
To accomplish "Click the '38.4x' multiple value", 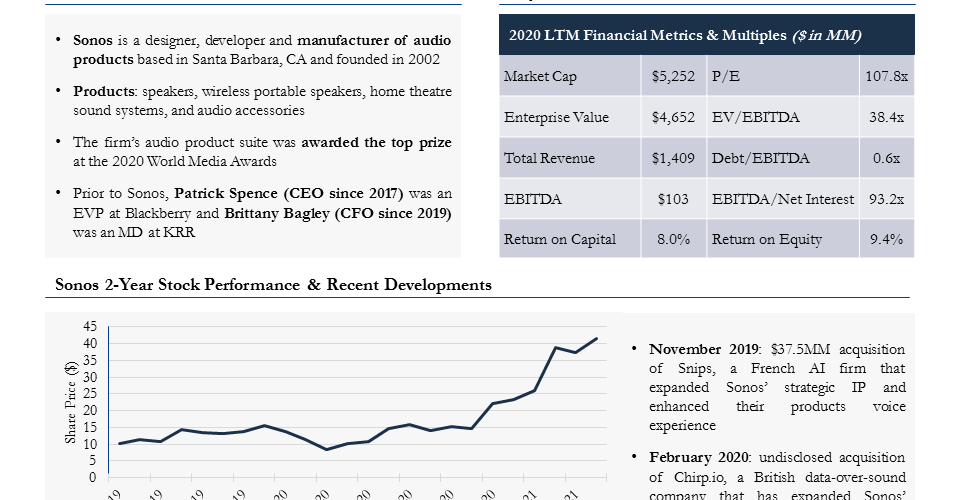I will (887, 118).
